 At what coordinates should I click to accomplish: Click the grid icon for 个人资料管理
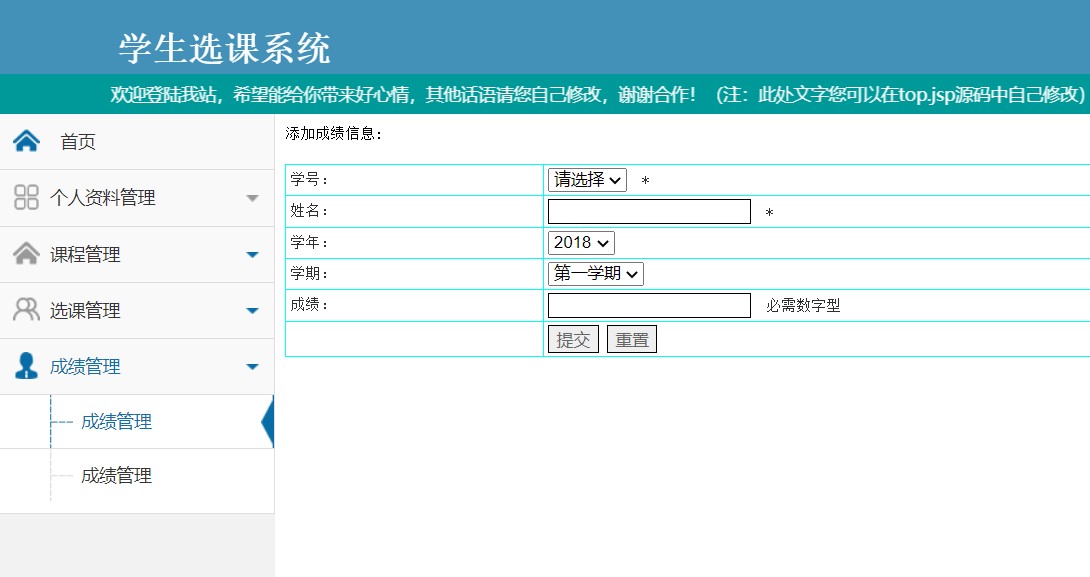click(26, 197)
